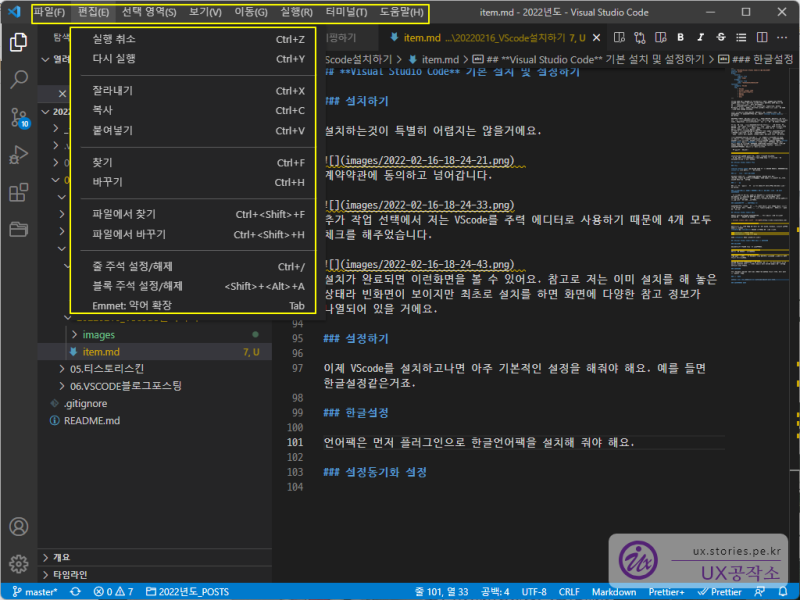Select item.md in the explorer tree

(155, 352)
